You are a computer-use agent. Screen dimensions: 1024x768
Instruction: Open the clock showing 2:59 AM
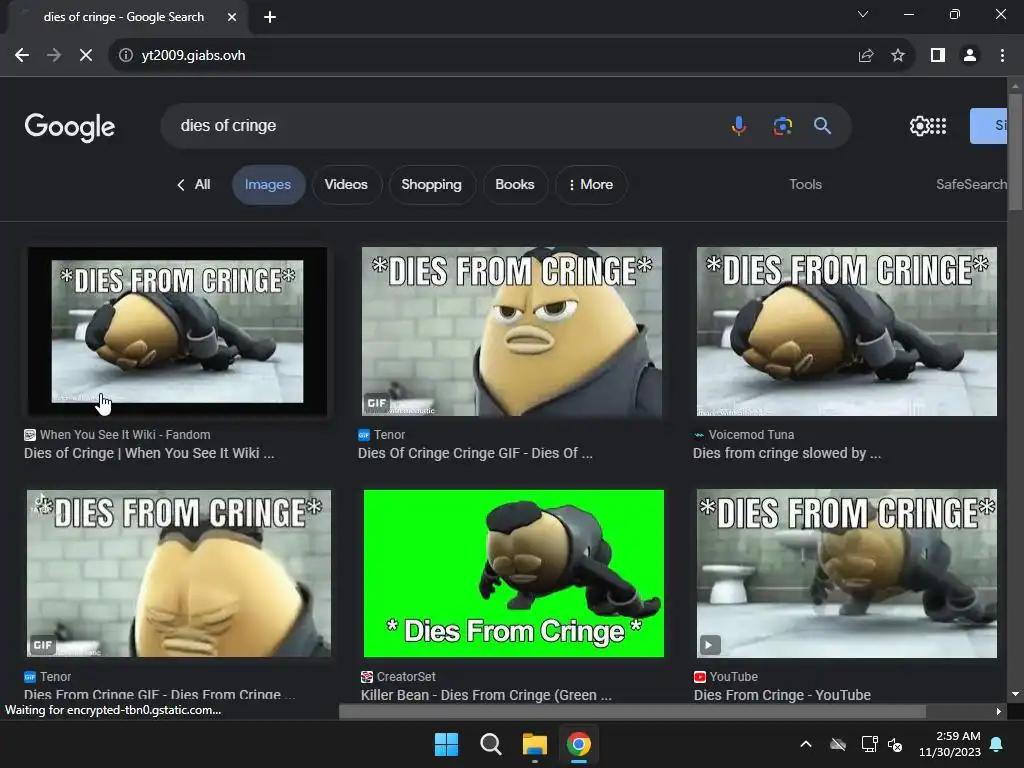(950, 744)
